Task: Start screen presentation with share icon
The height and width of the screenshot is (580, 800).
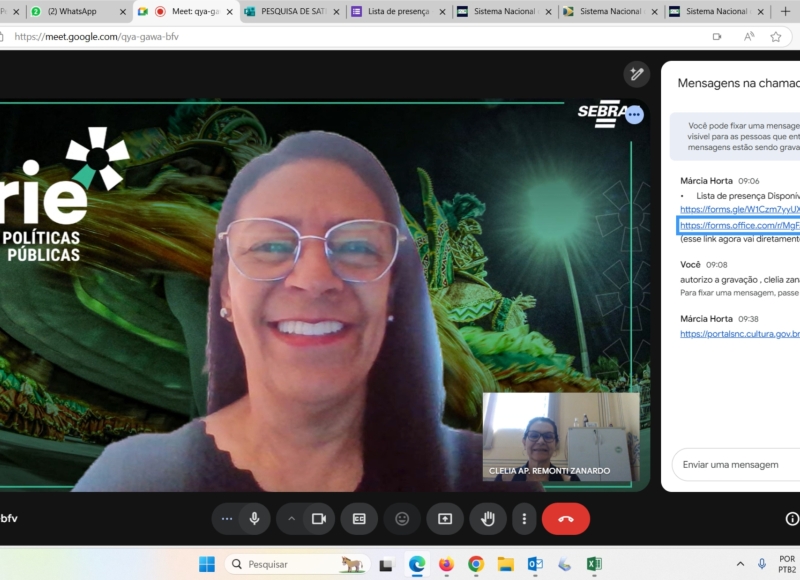Action: coord(445,519)
